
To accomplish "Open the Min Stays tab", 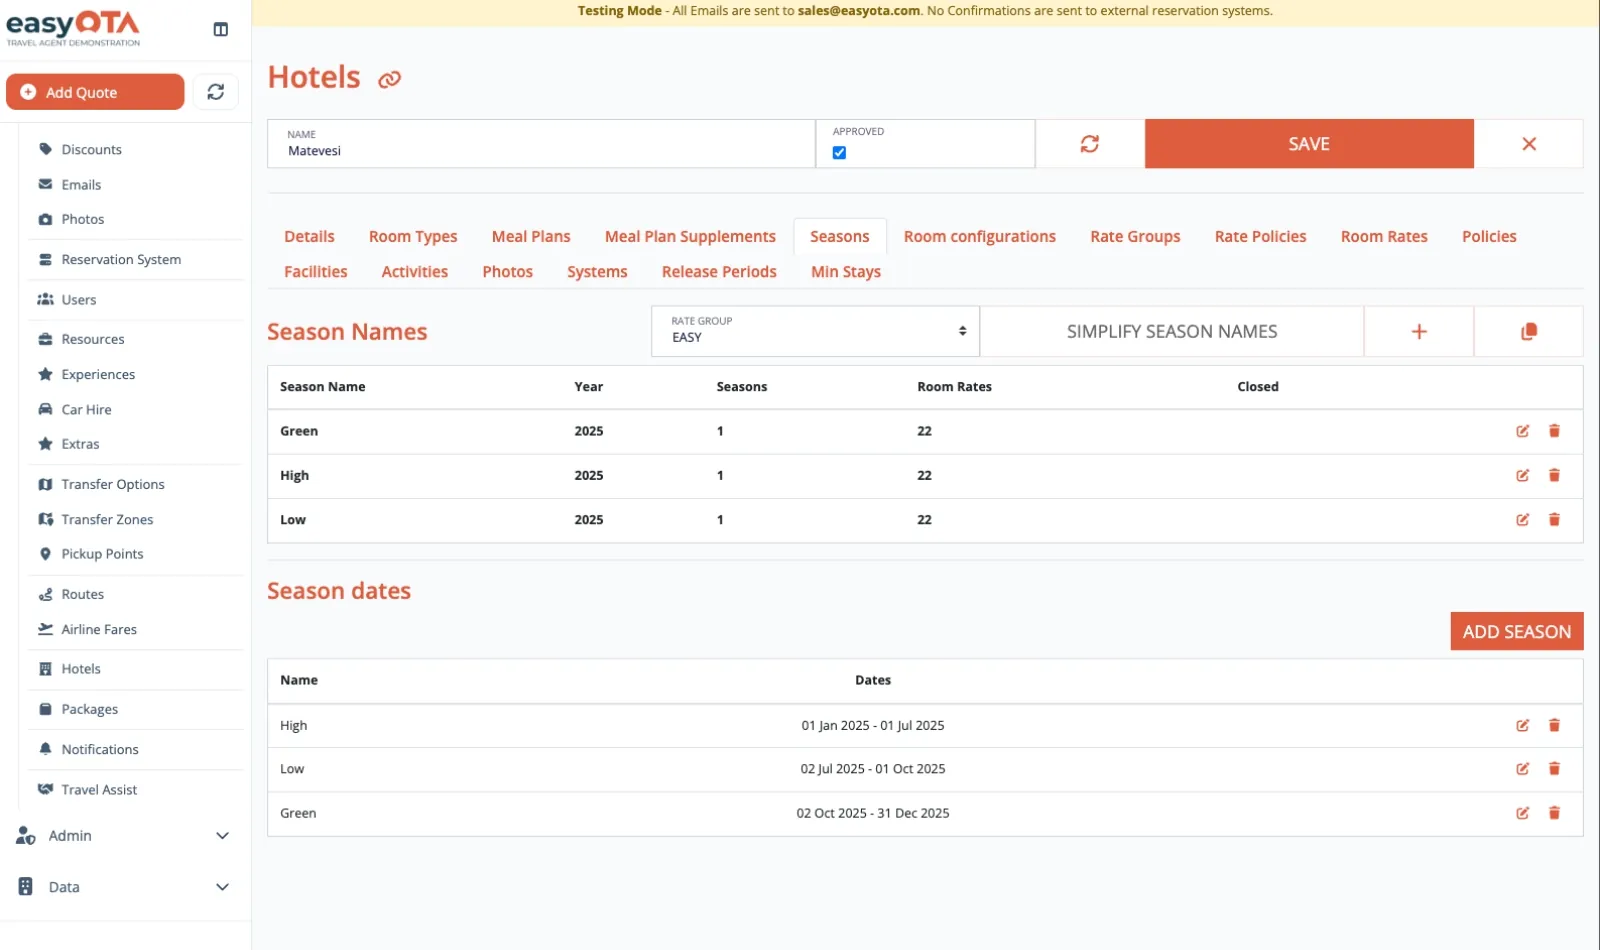I will (846, 271).
